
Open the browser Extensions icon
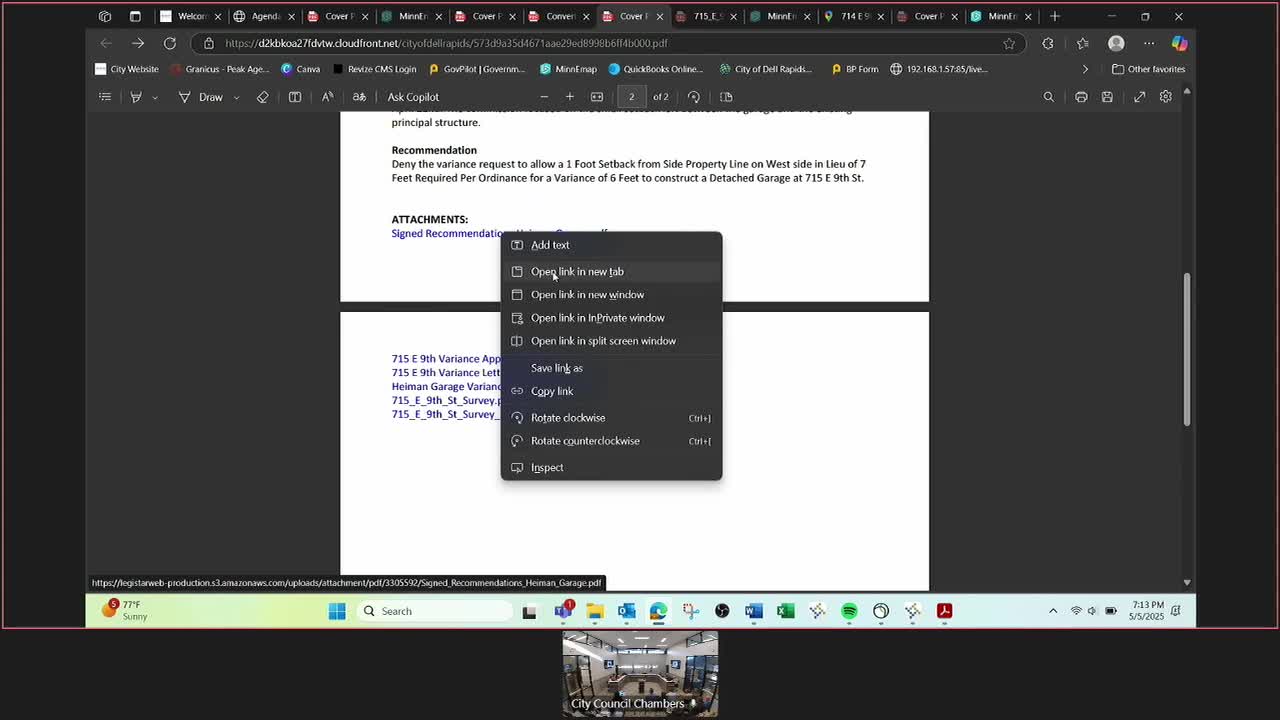[x=1048, y=44]
